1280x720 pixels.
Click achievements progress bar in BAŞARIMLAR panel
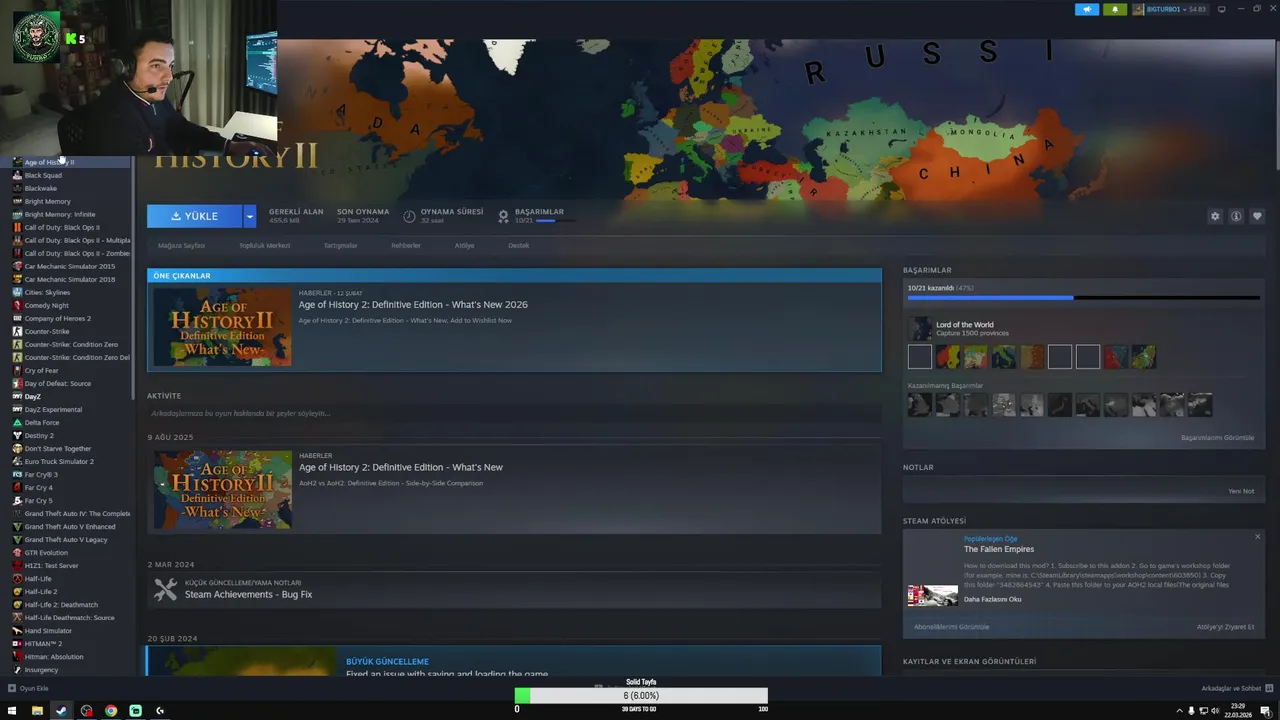click(1085, 297)
